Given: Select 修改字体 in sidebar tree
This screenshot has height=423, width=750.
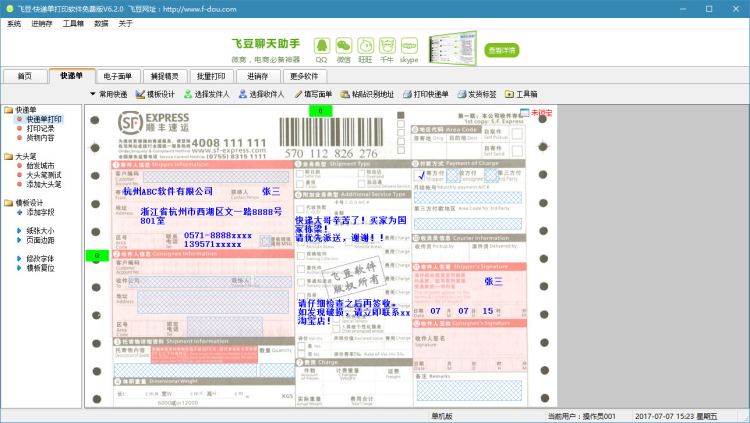Looking at the screenshot, I should tap(40, 259).
